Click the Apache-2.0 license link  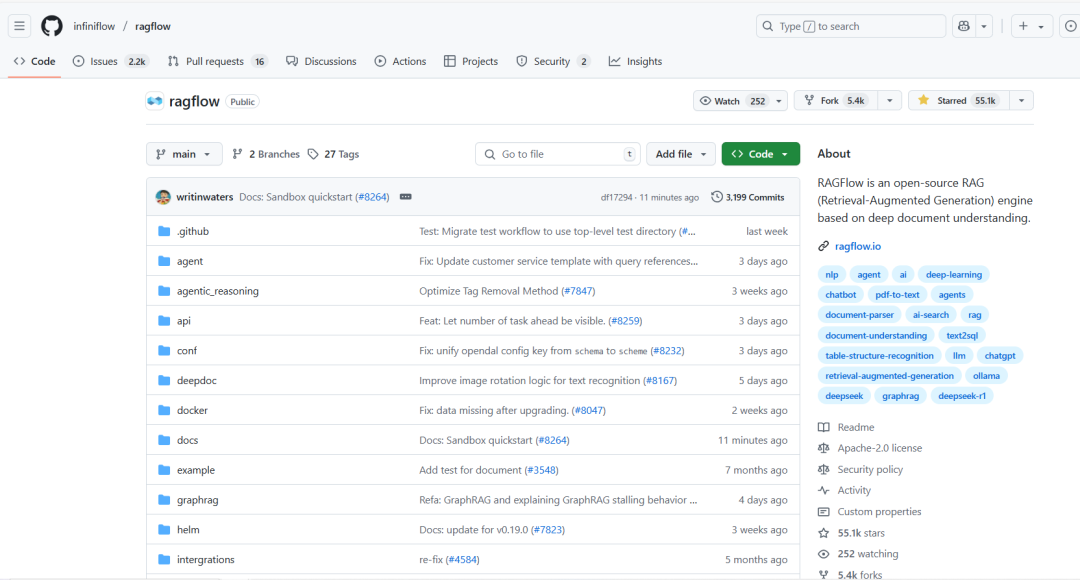(x=879, y=448)
